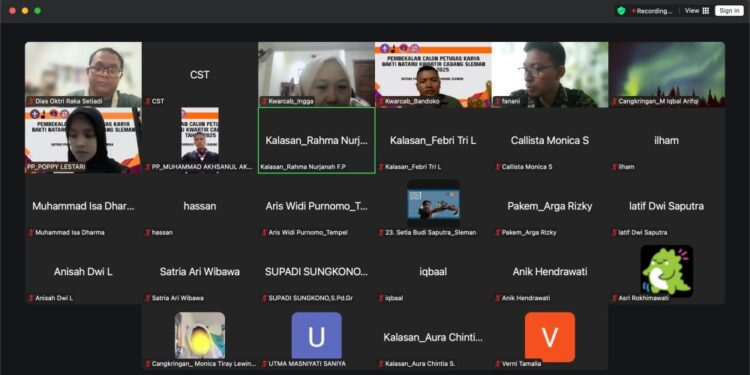The width and height of the screenshot is (750, 375).
Task: Click muted mic icon beside Anisah Dwi L
Action: (x=31, y=298)
